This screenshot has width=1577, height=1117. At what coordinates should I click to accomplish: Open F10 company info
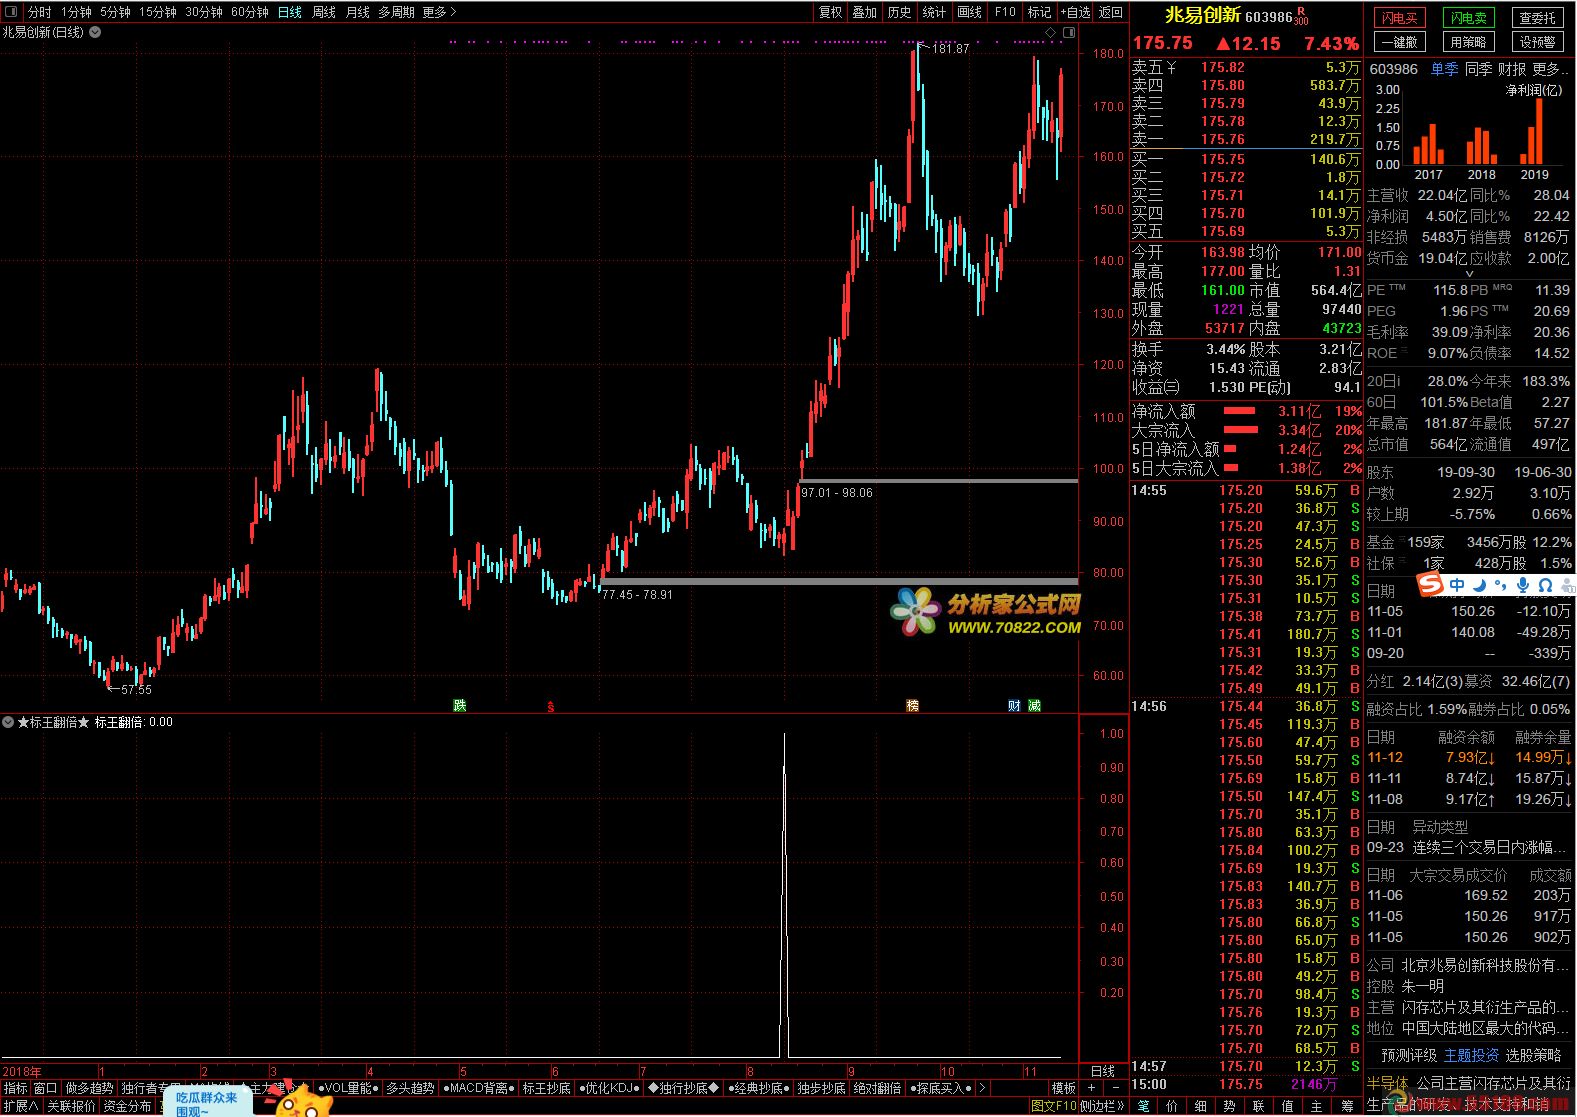pyautogui.click(x=1005, y=12)
